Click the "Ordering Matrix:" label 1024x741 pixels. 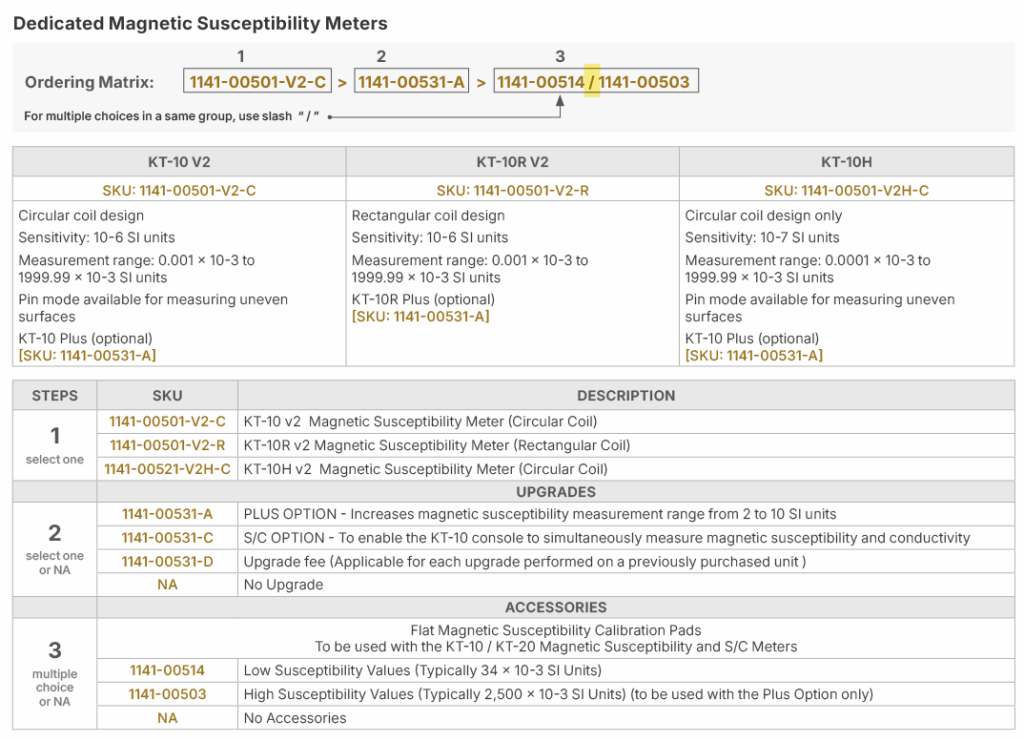89,82
